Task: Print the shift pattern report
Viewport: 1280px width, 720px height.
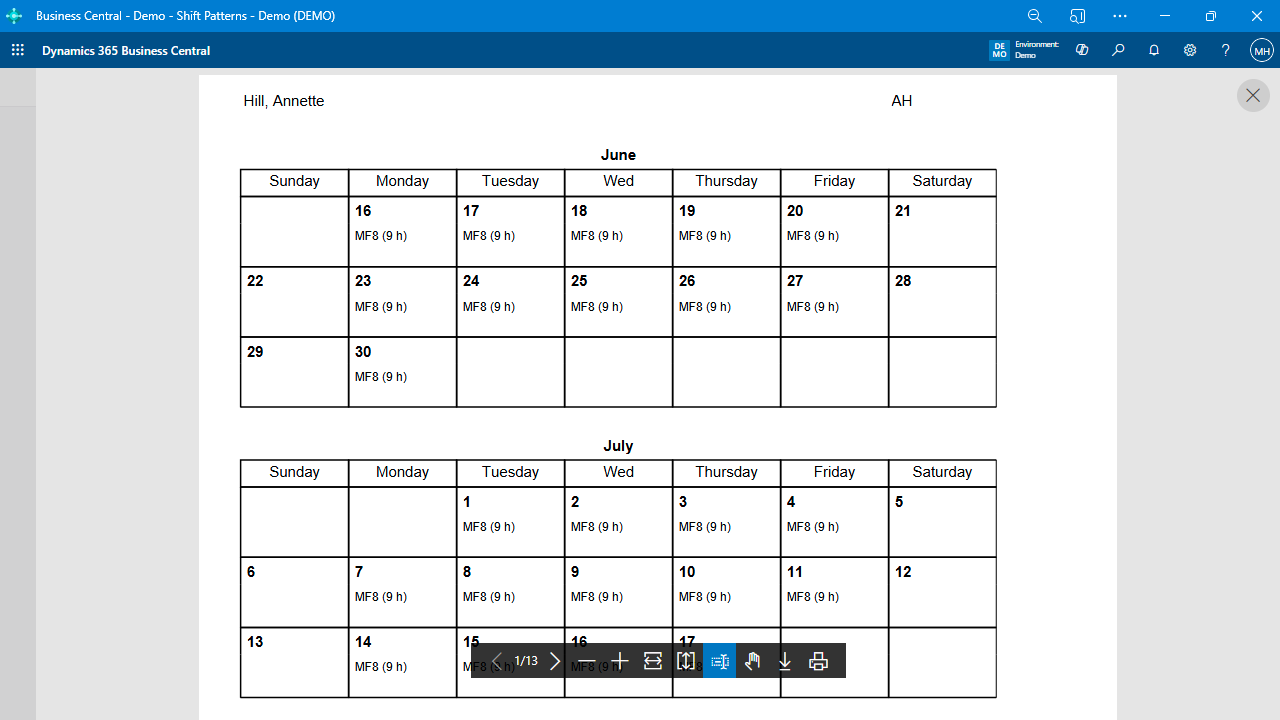Action: (x=818, y=661)
